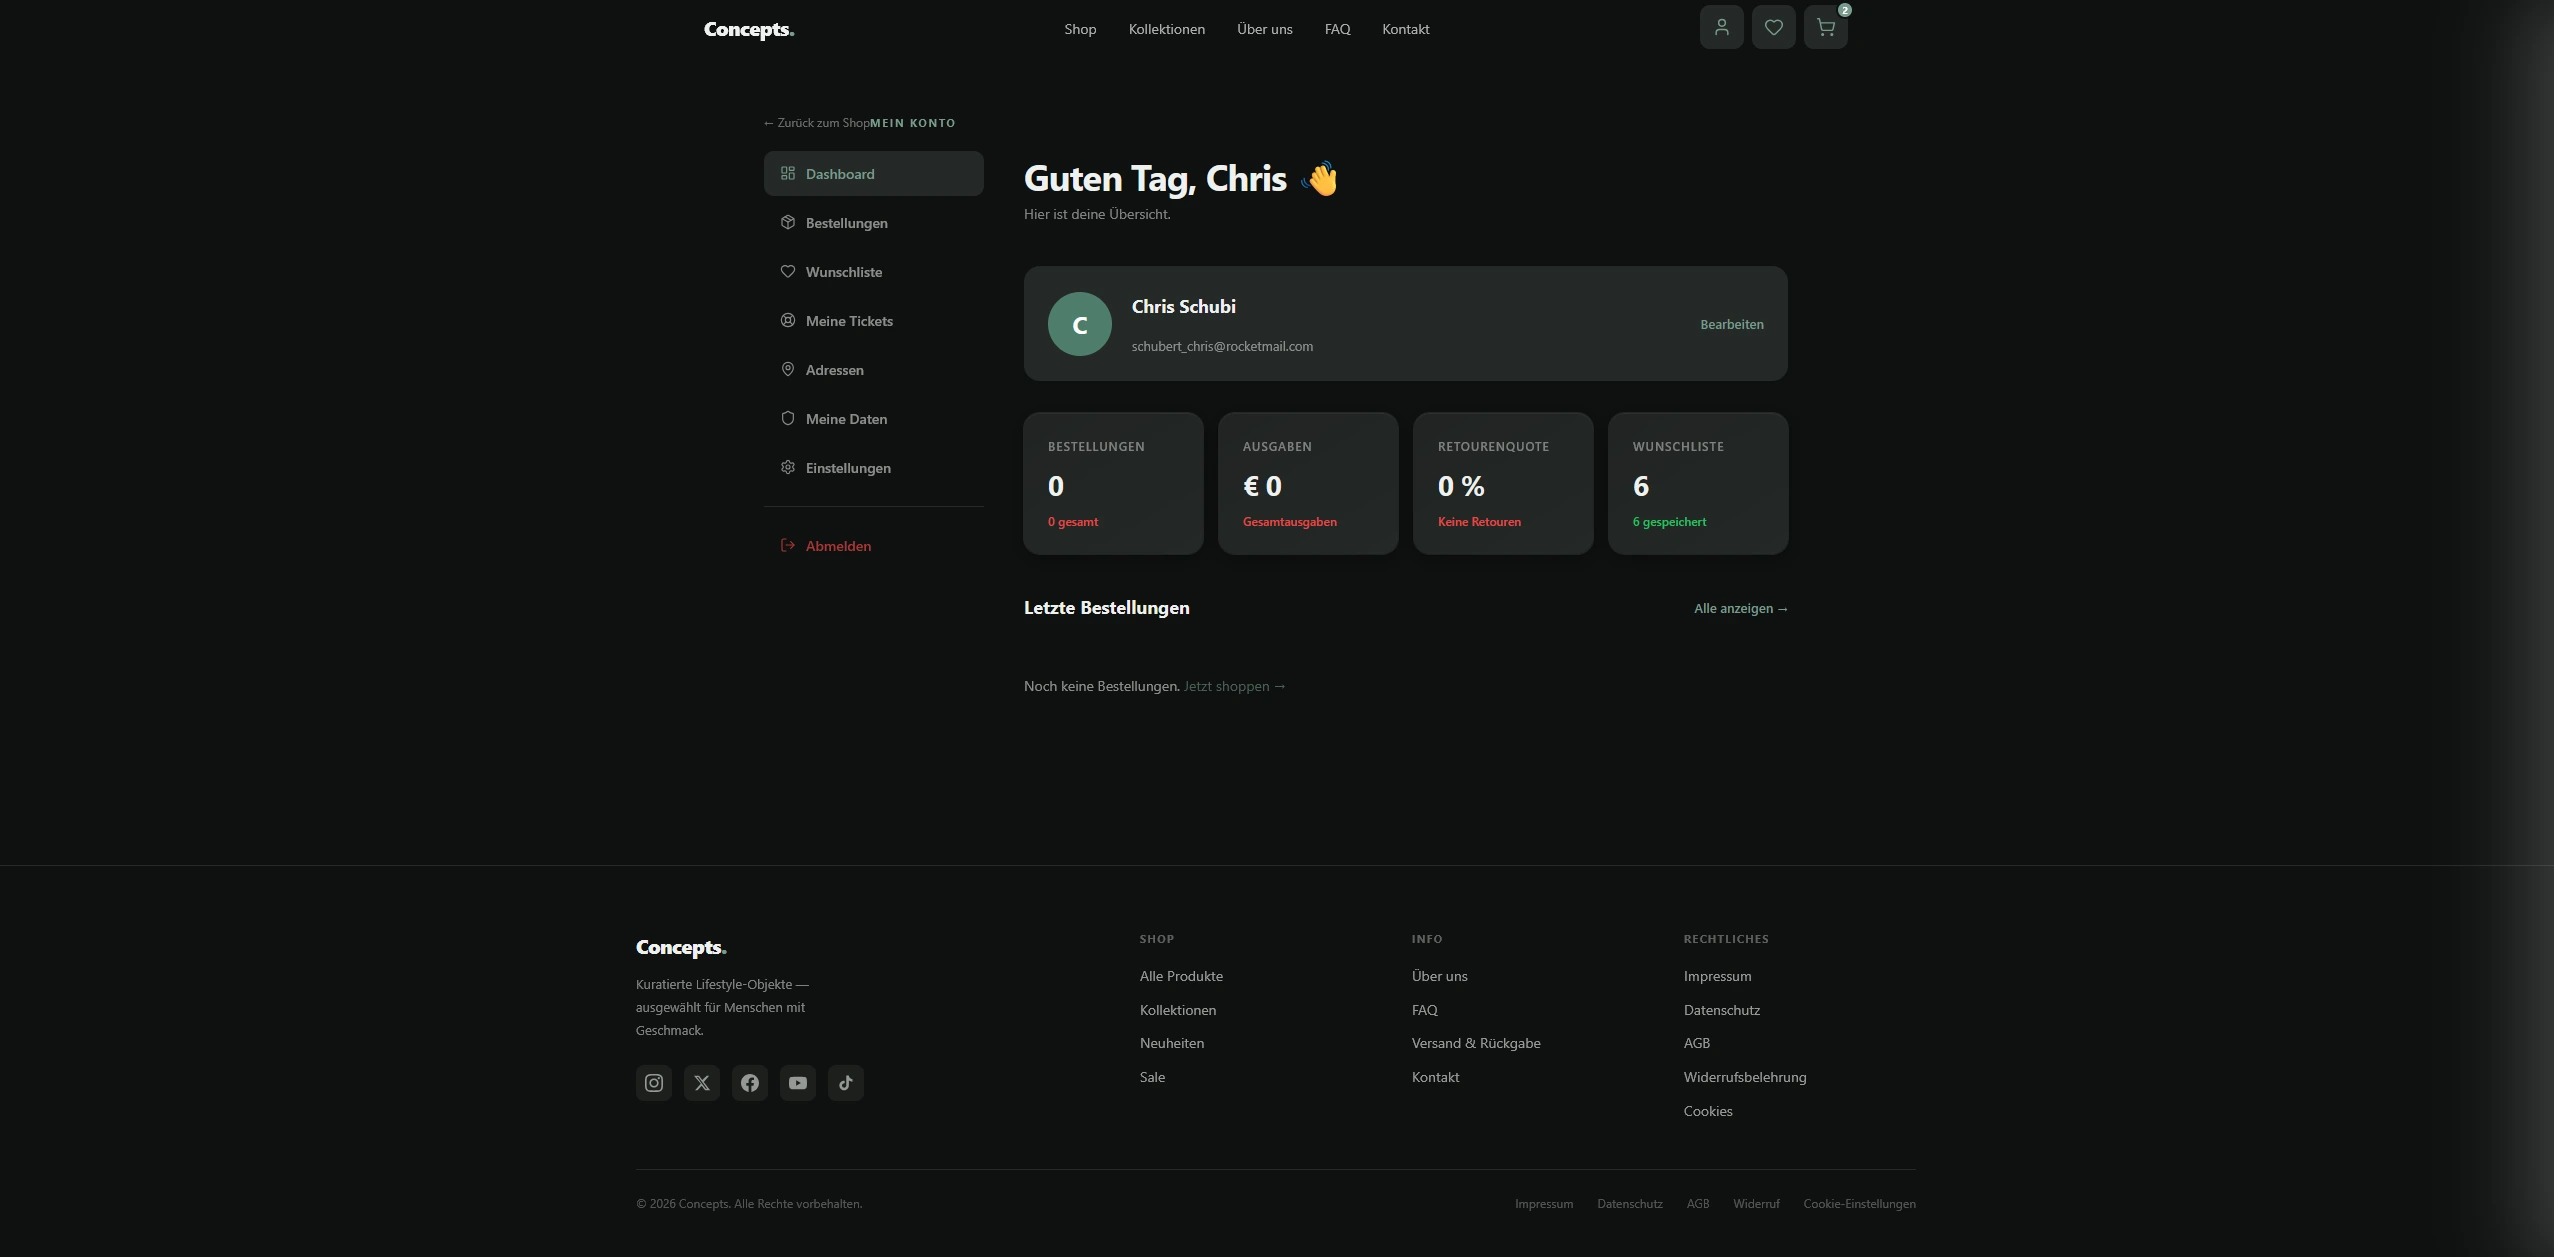
Task: Click the Dashboard grid icon in sidebar
Action: coord(788,173)
